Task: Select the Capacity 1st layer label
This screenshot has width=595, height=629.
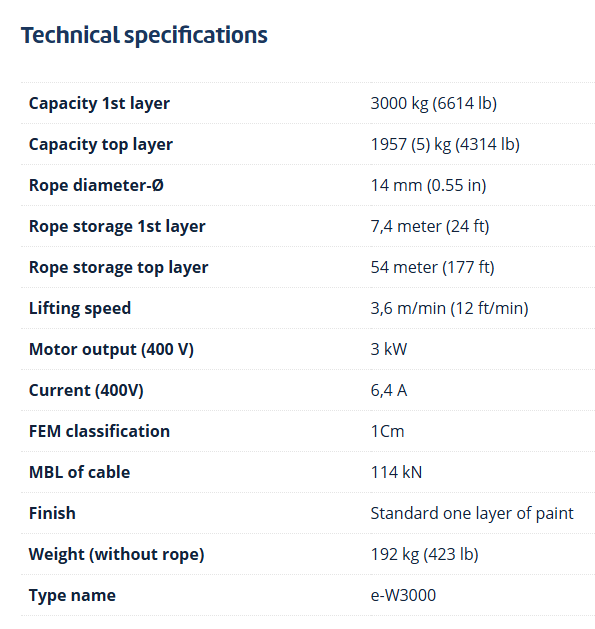Action: (x=99, y=103)
